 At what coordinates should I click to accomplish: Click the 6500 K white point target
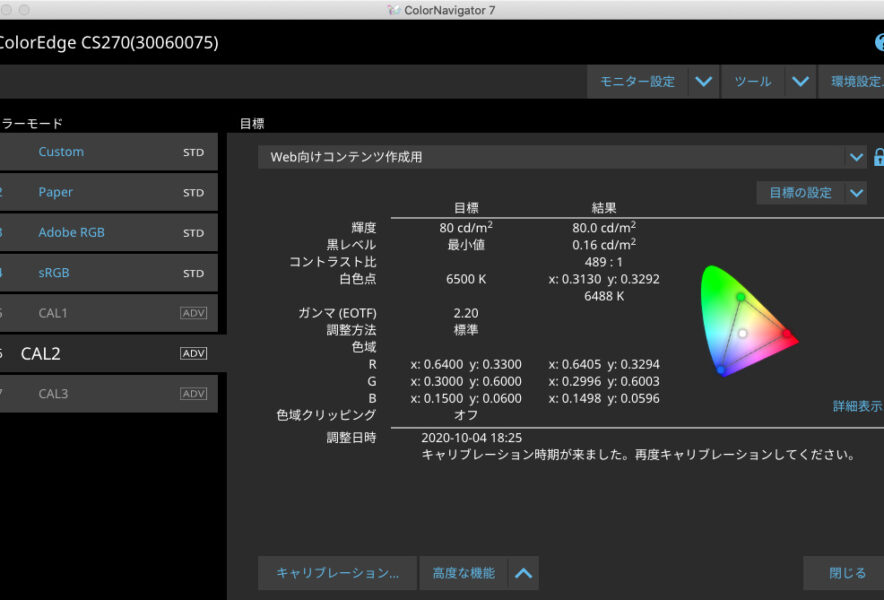click(466, 279)
